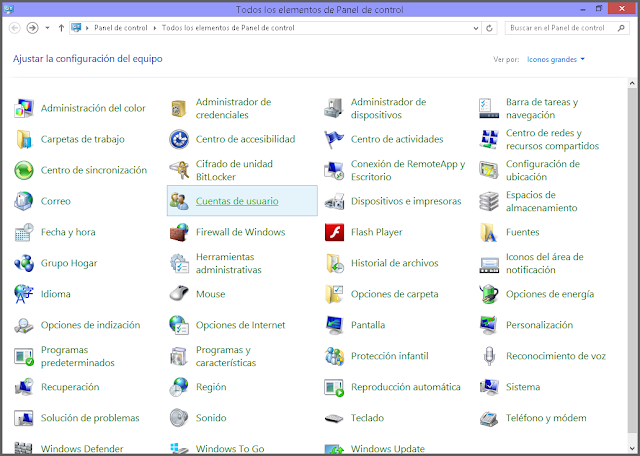This screenshot has width=640, height=456.
Task: Click the Mouse icon
Action: 179,294
